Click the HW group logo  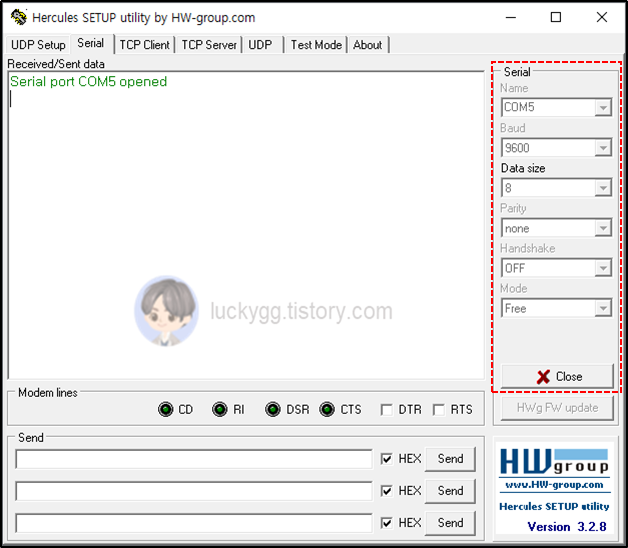554,461
